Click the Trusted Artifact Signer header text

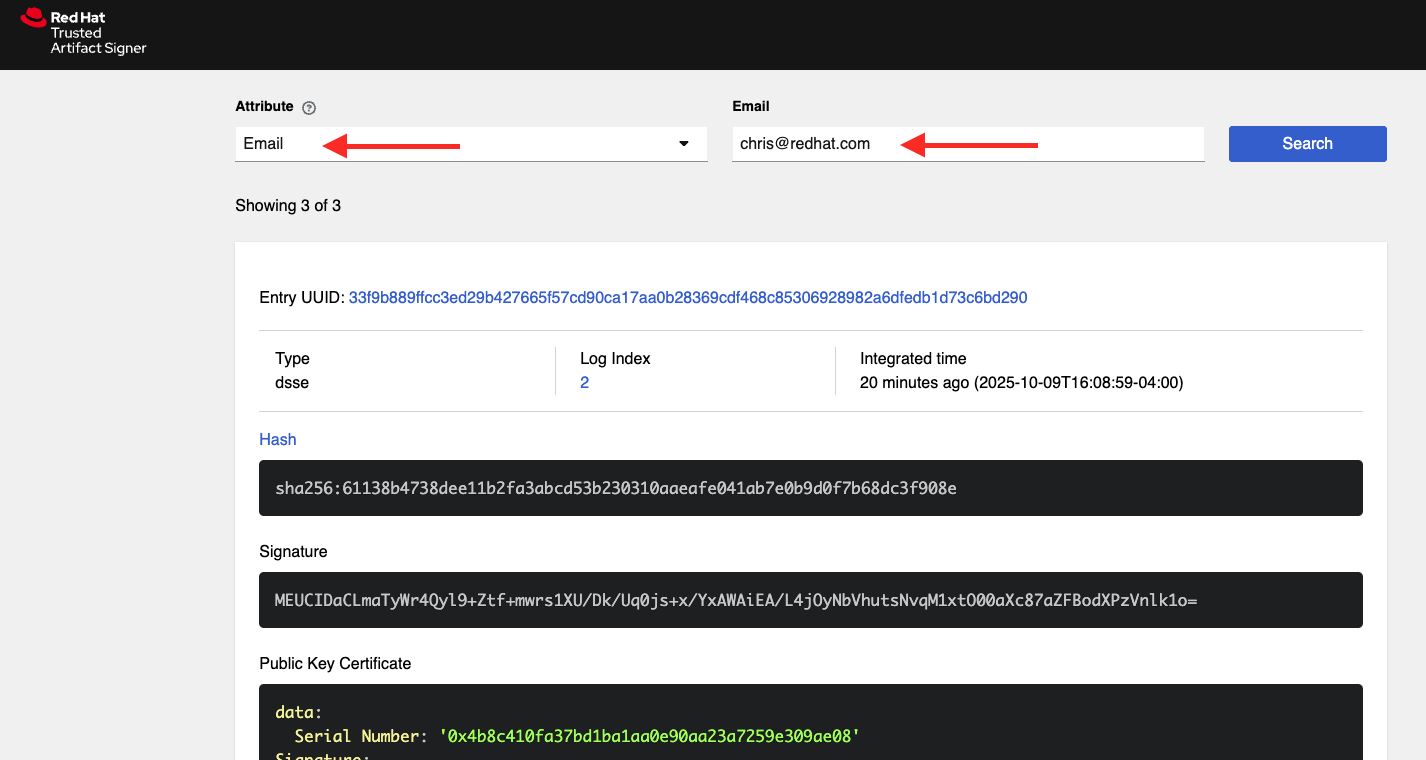click(x=98, y=41)
